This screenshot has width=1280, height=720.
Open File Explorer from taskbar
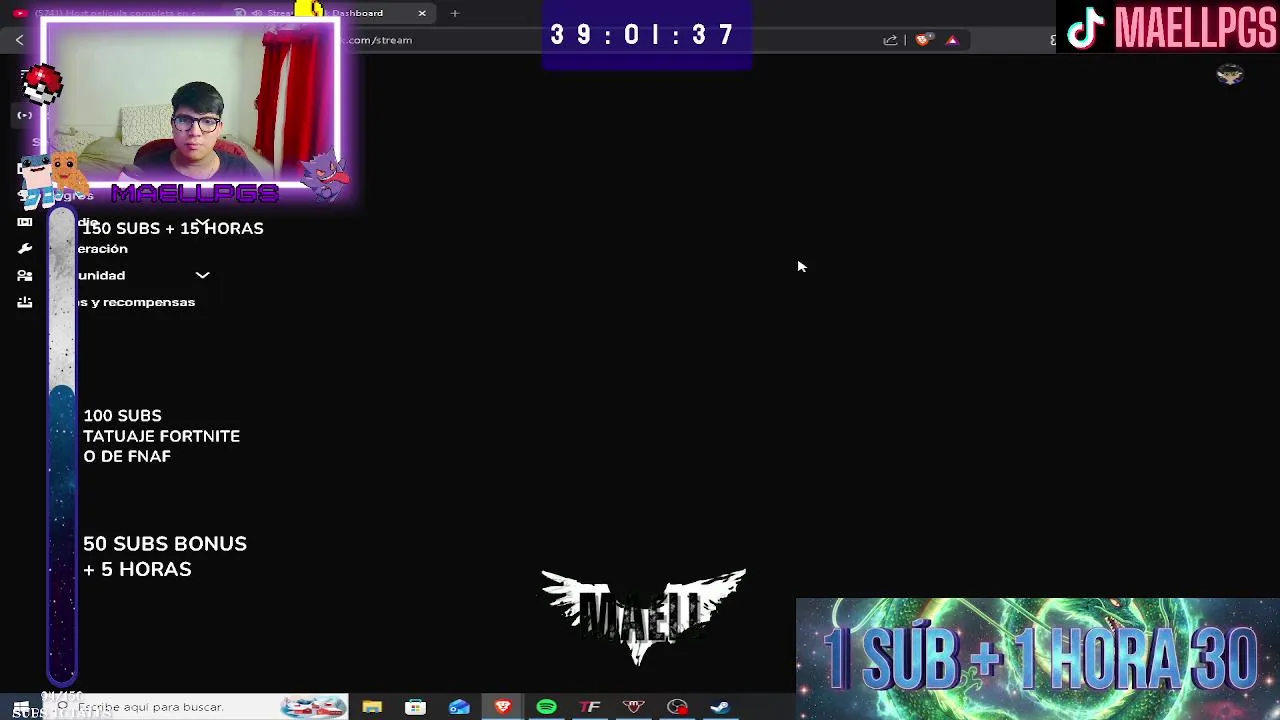click(x=372, y=707)
